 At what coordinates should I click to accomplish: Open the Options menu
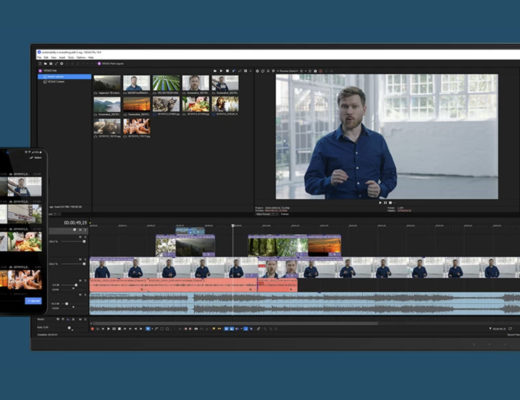tap(81, 57)
